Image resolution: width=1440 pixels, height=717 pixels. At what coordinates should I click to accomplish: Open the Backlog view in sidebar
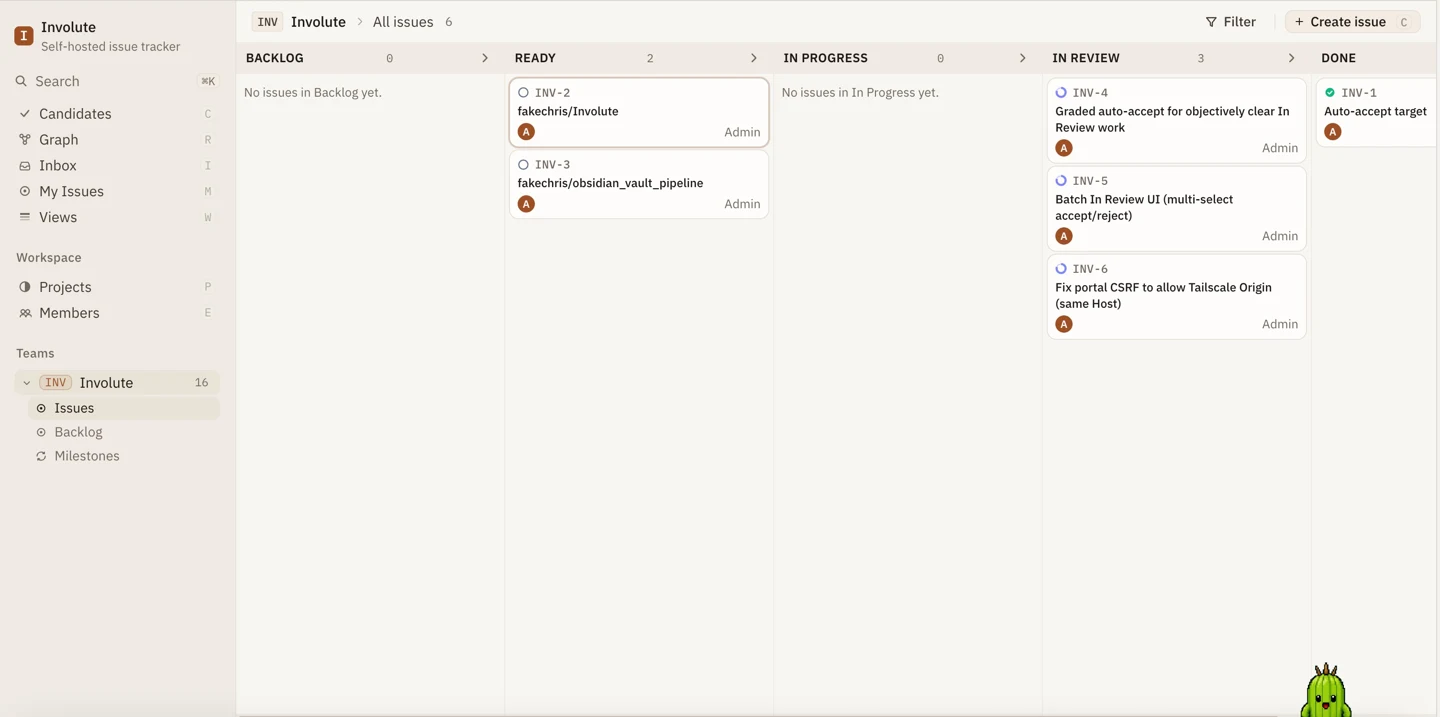[124, 432]
